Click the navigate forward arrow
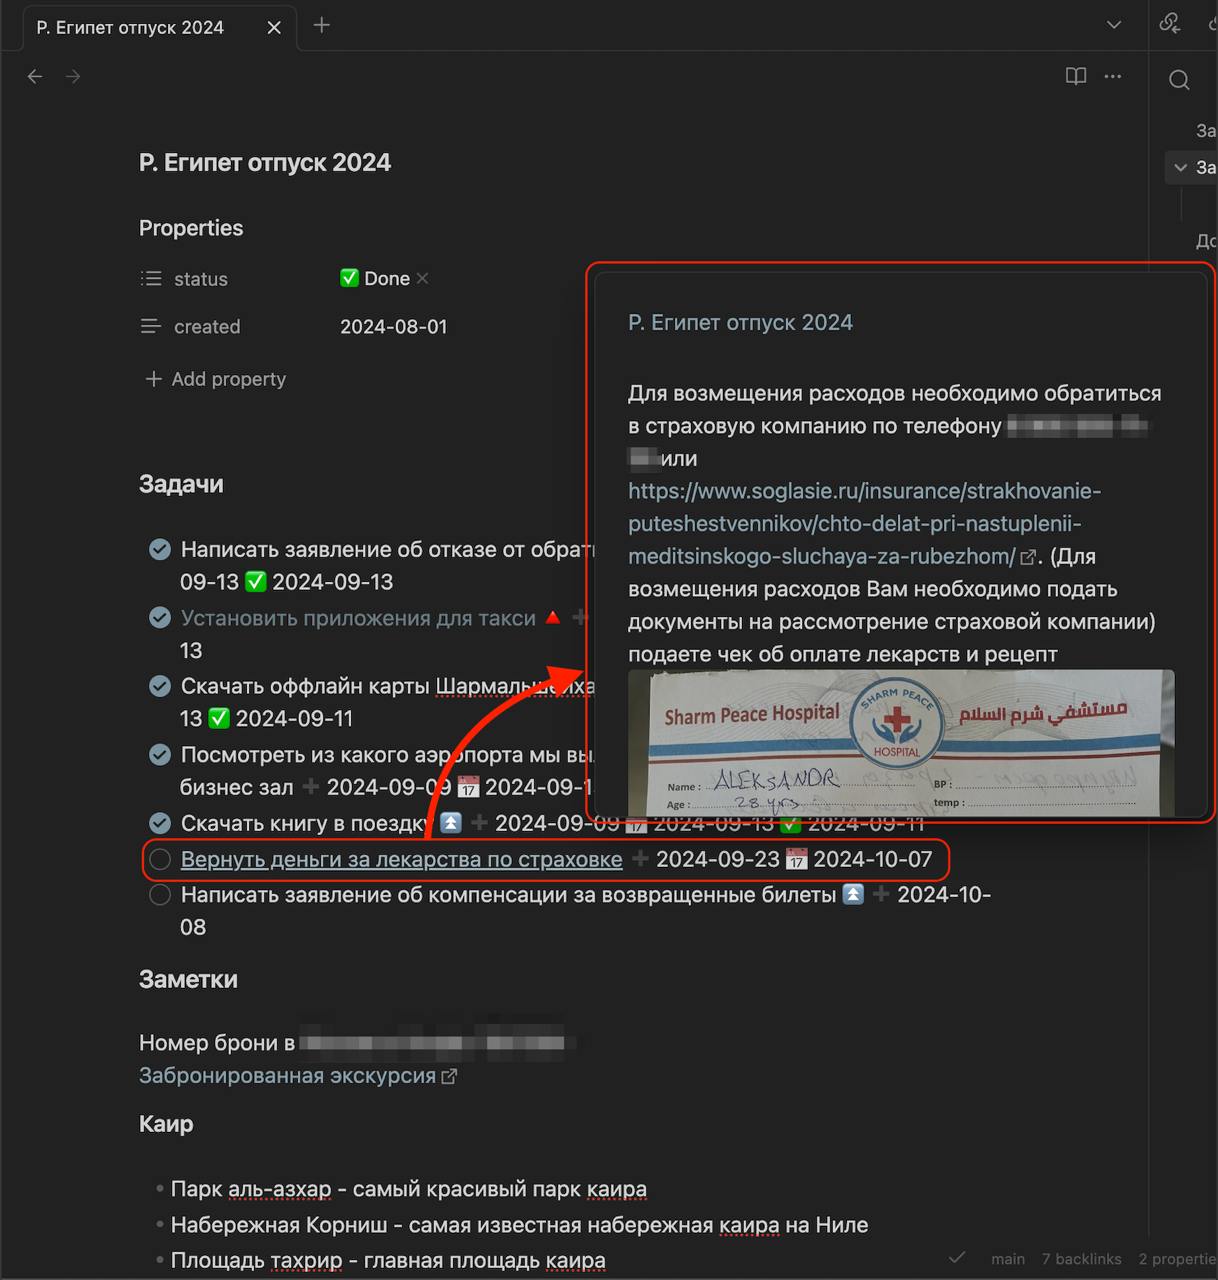 coord(73,76)
